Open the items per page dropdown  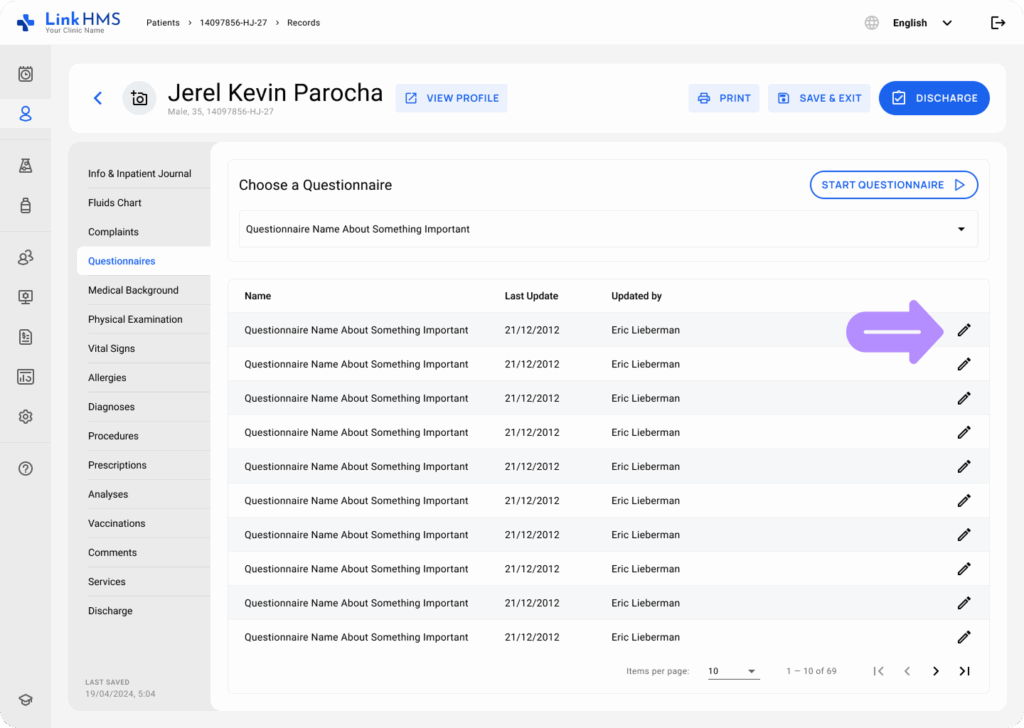coord(733,671)
